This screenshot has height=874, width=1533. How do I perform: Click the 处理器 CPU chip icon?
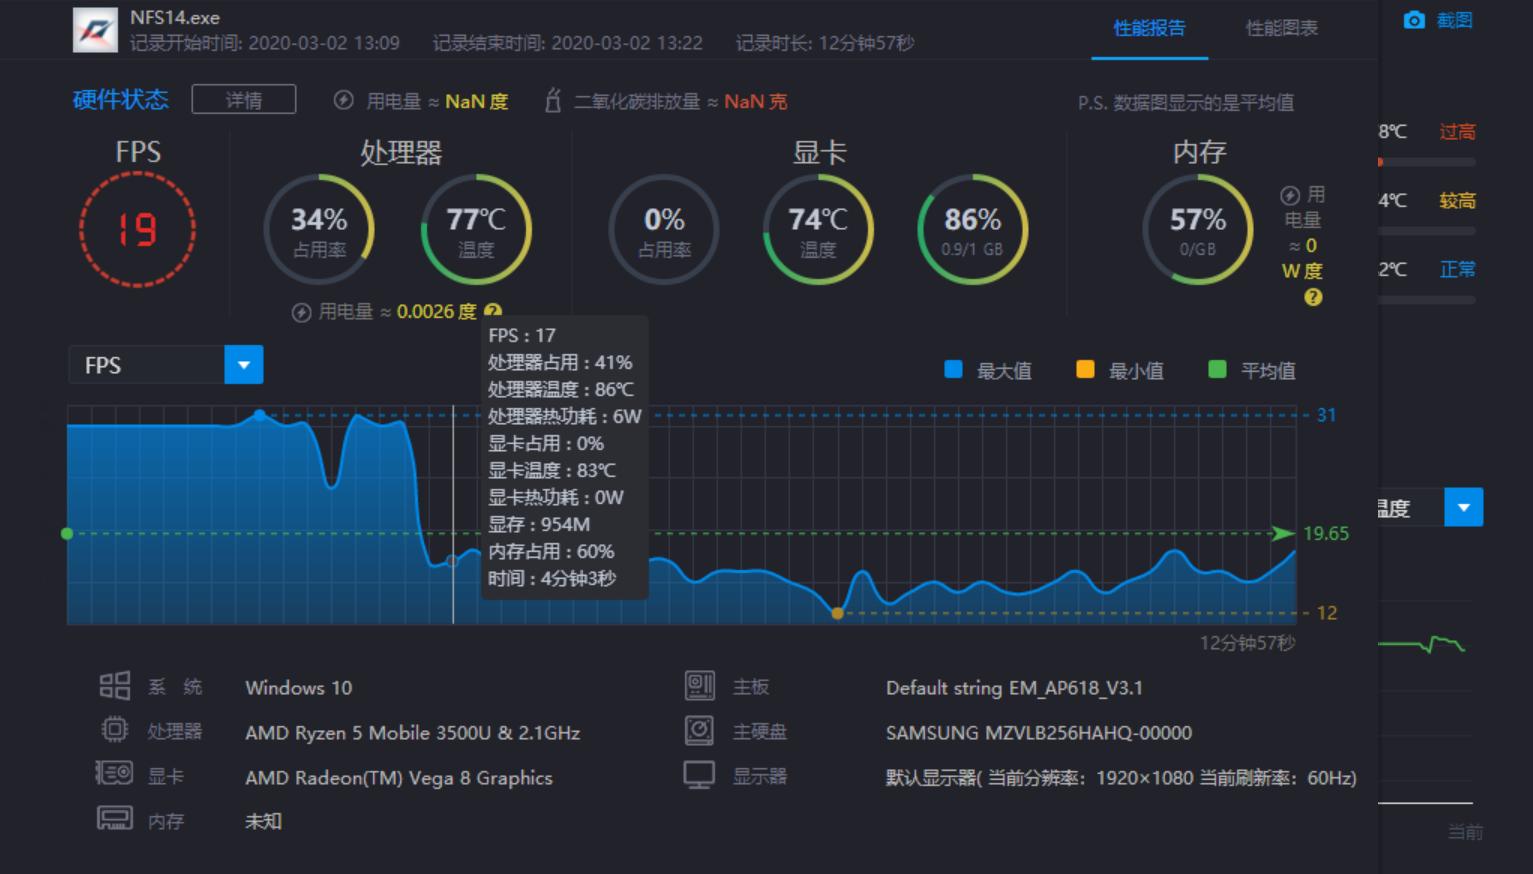tap(117, 730)
